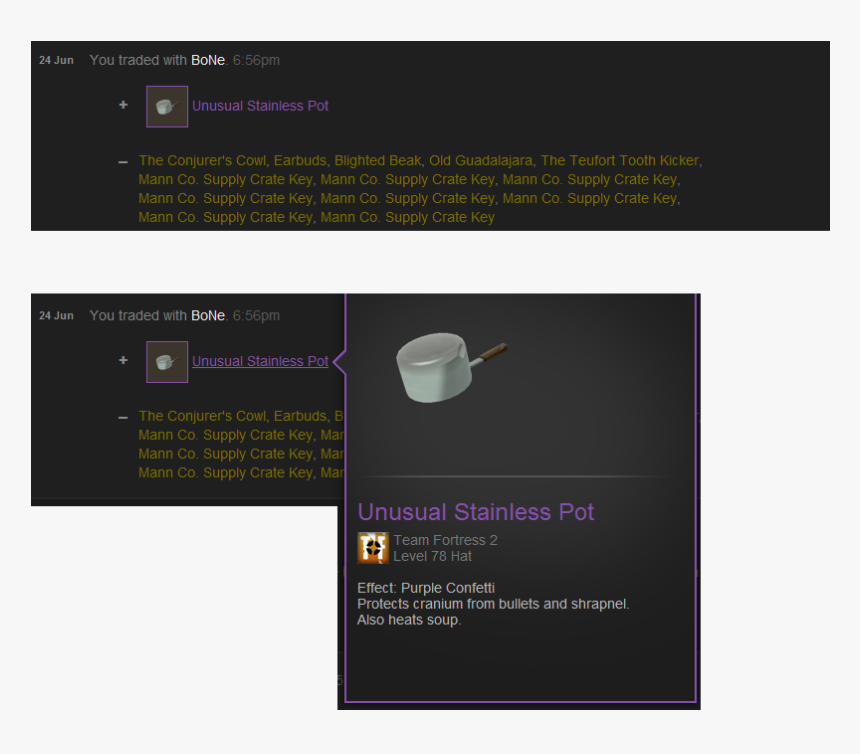Click "Earbuds" text in upper trade entry
This screenshot has height=754, width=860.
[x=300, y=160]
